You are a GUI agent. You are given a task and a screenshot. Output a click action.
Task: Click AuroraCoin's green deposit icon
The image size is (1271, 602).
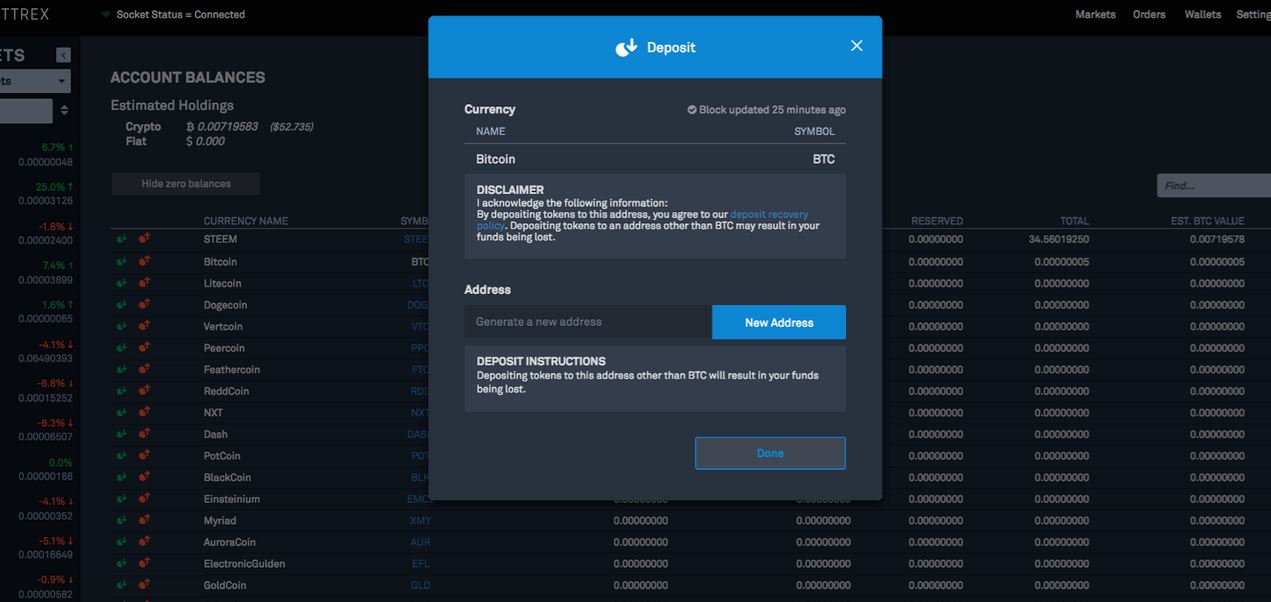pyautogui.click(x=121, y=542)
